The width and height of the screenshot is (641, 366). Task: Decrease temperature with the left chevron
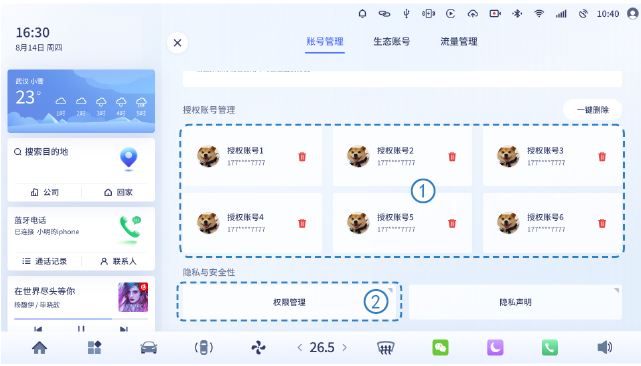(x=300, y=348)
